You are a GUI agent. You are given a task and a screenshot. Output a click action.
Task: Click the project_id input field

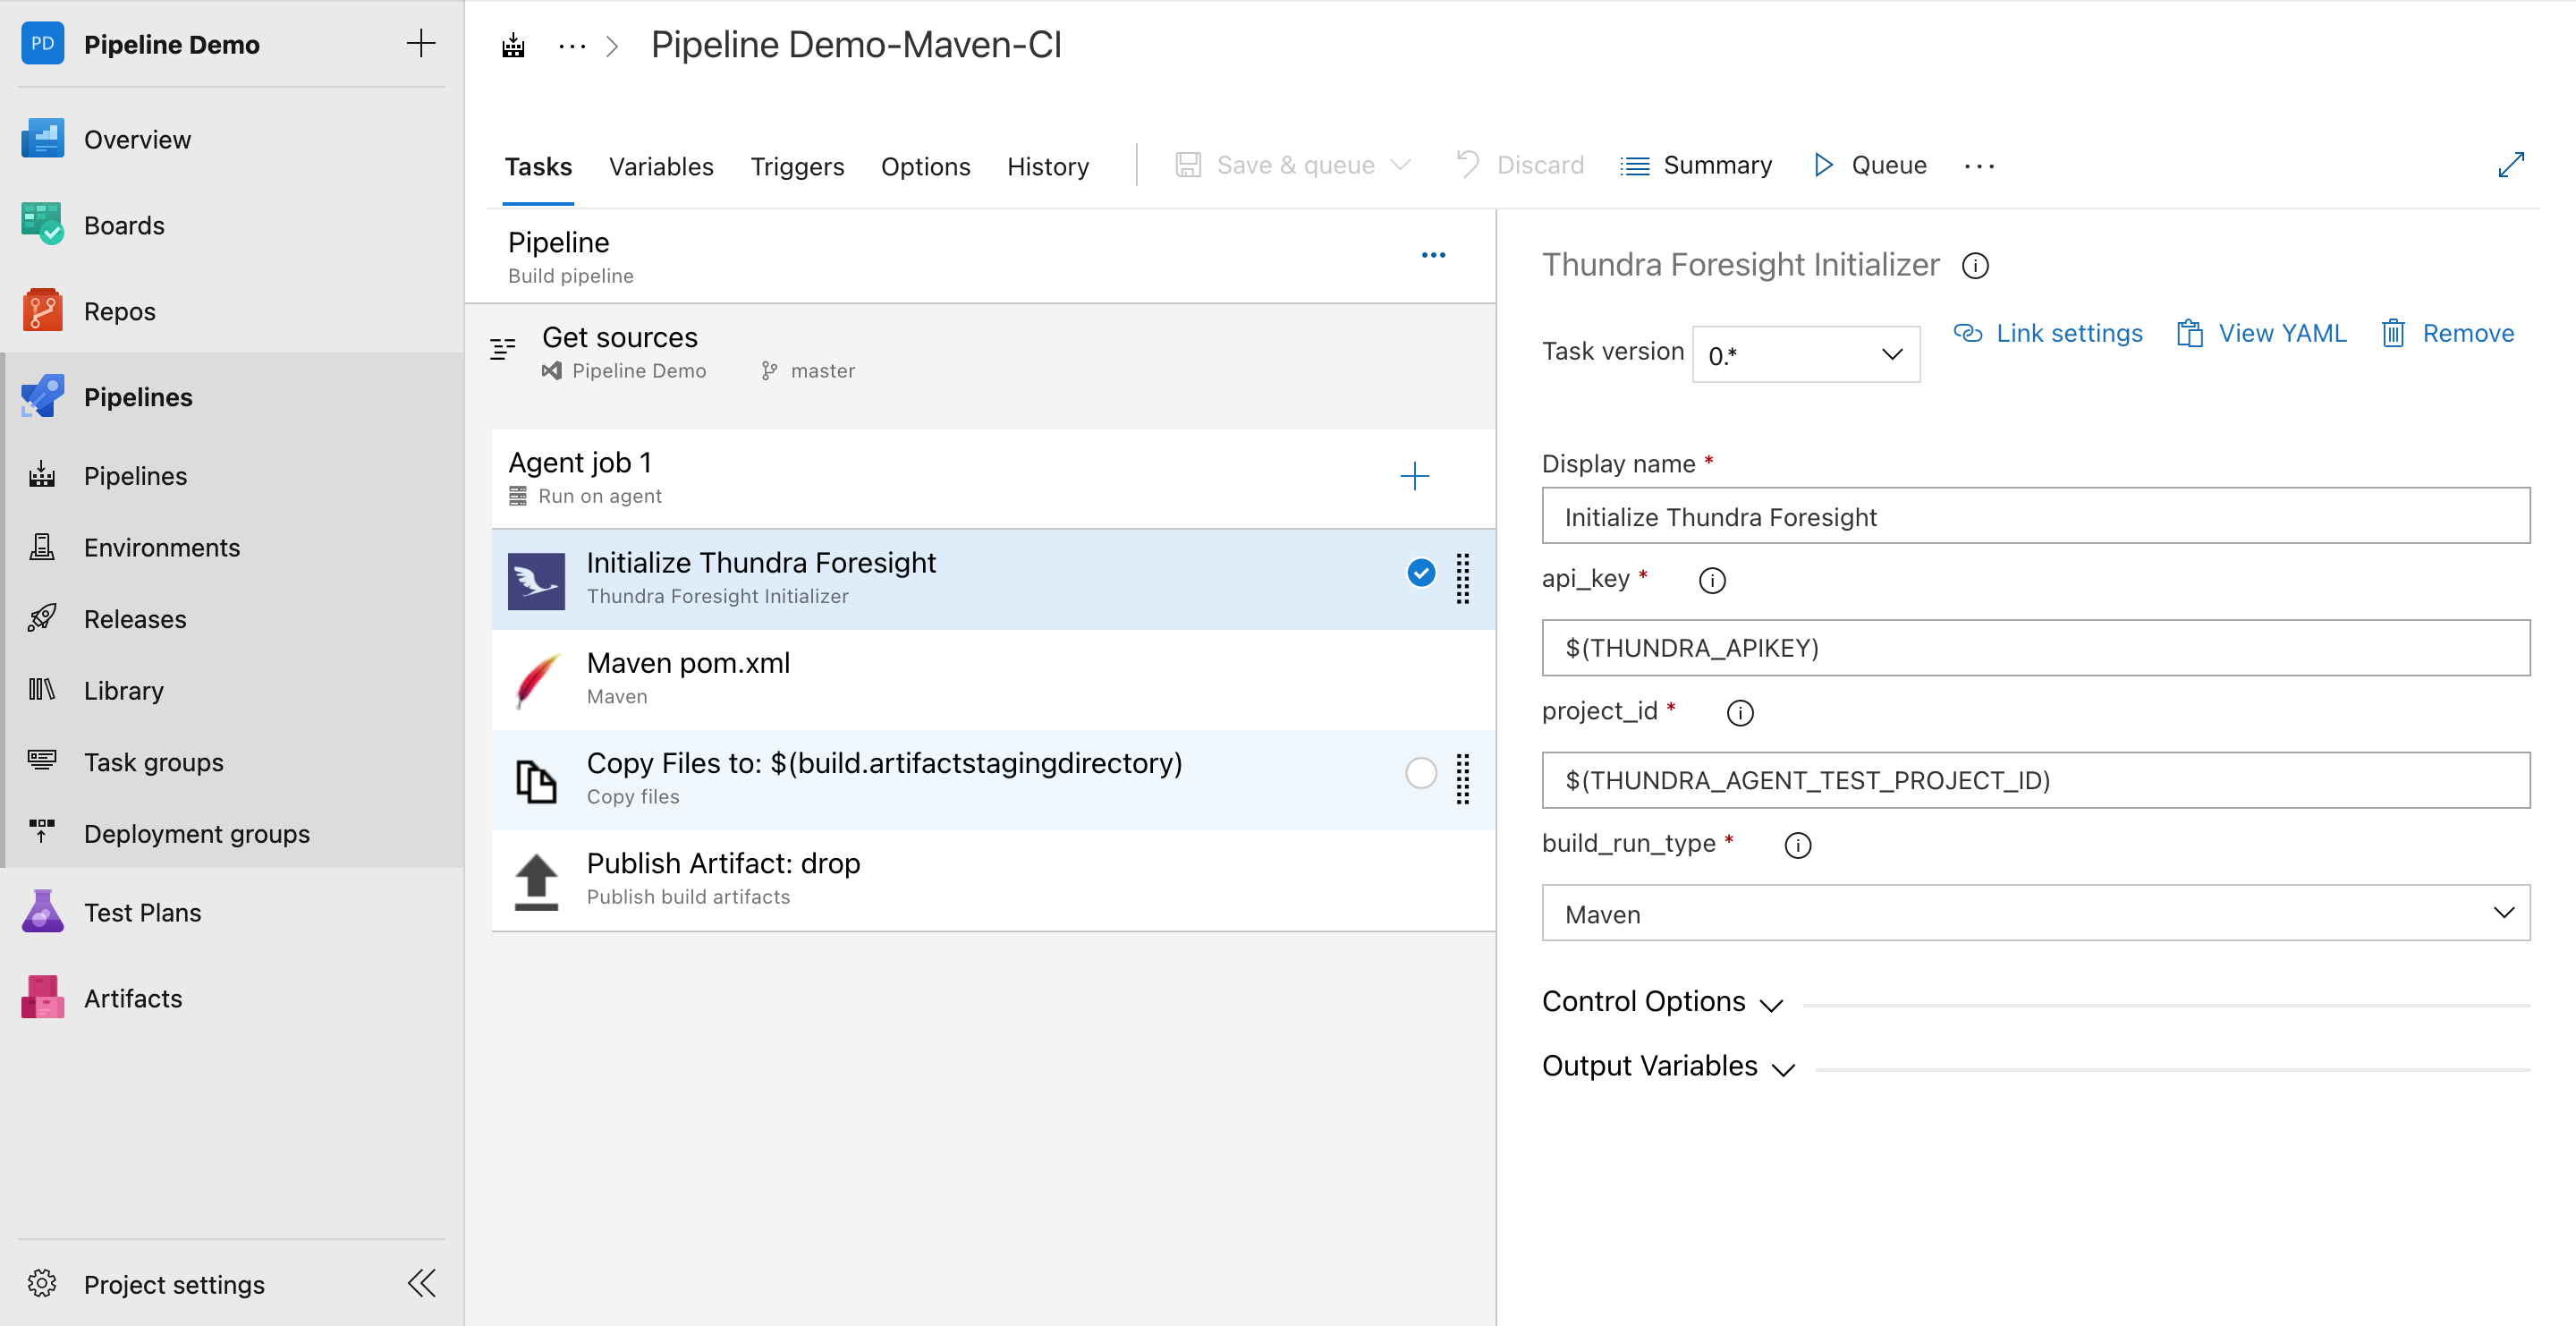click(2035, 780)
